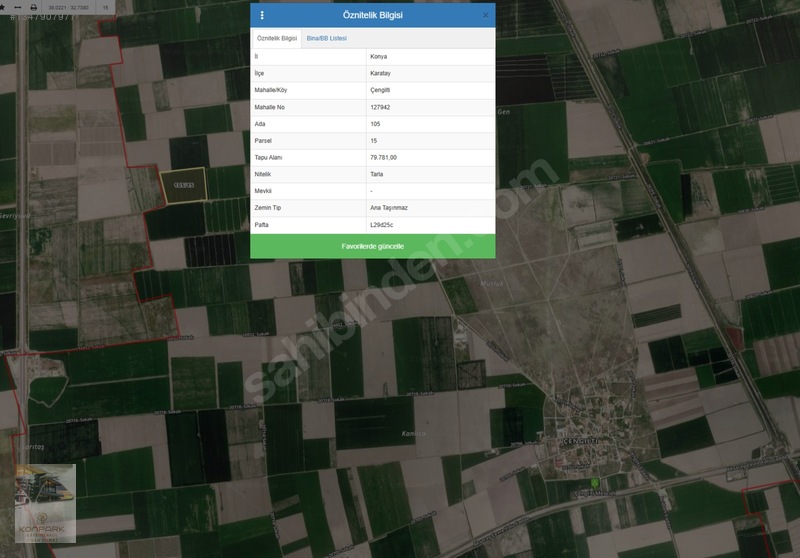
Task: Click the ÇENGİLTİ village label on map
Action: click(x=581, y=440)
